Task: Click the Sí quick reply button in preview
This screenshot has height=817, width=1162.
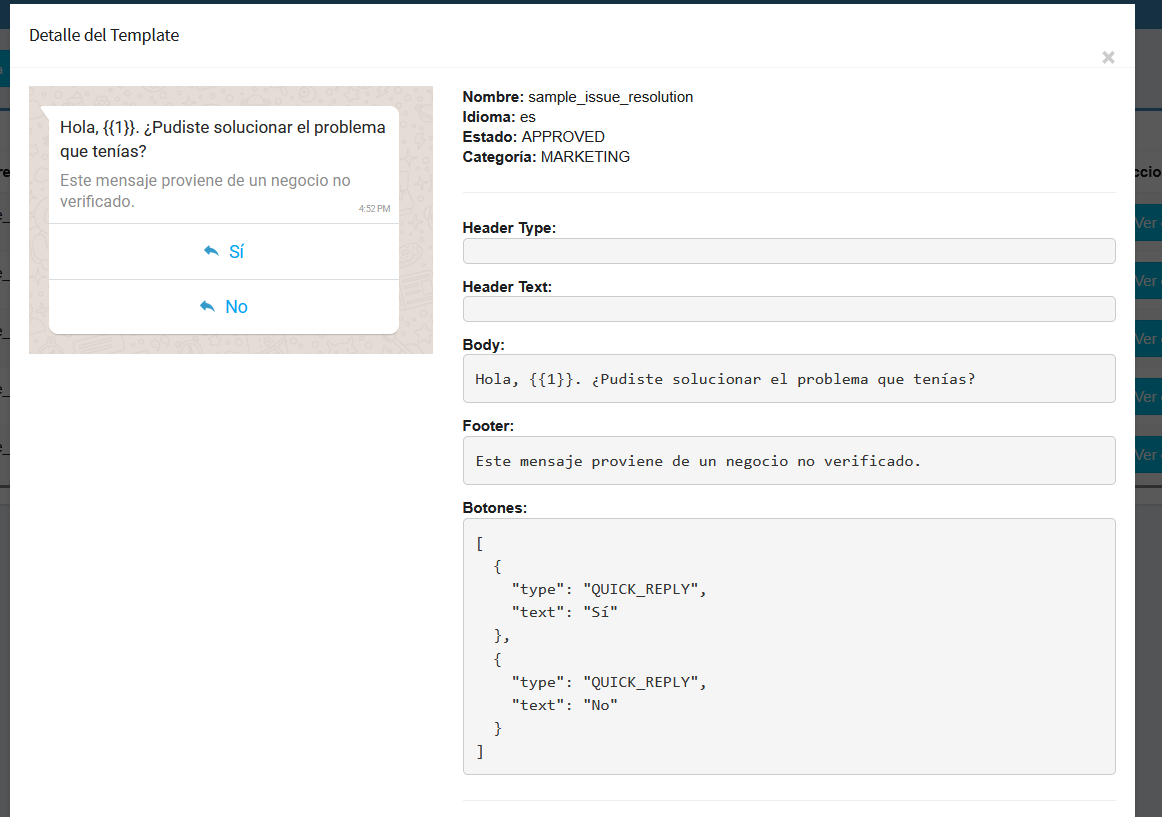Action: pos(224,251)
